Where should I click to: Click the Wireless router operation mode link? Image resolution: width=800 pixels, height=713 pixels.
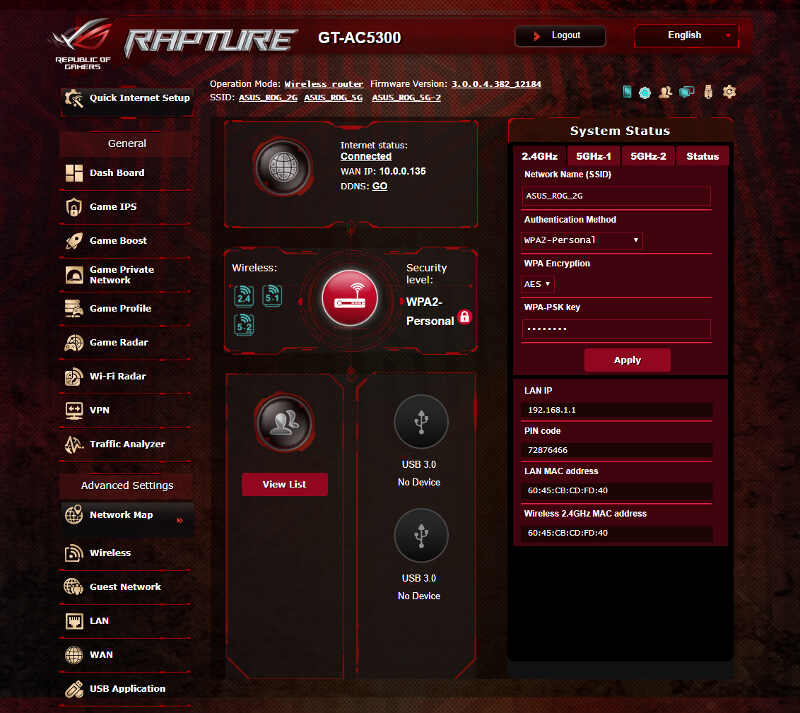323,84
